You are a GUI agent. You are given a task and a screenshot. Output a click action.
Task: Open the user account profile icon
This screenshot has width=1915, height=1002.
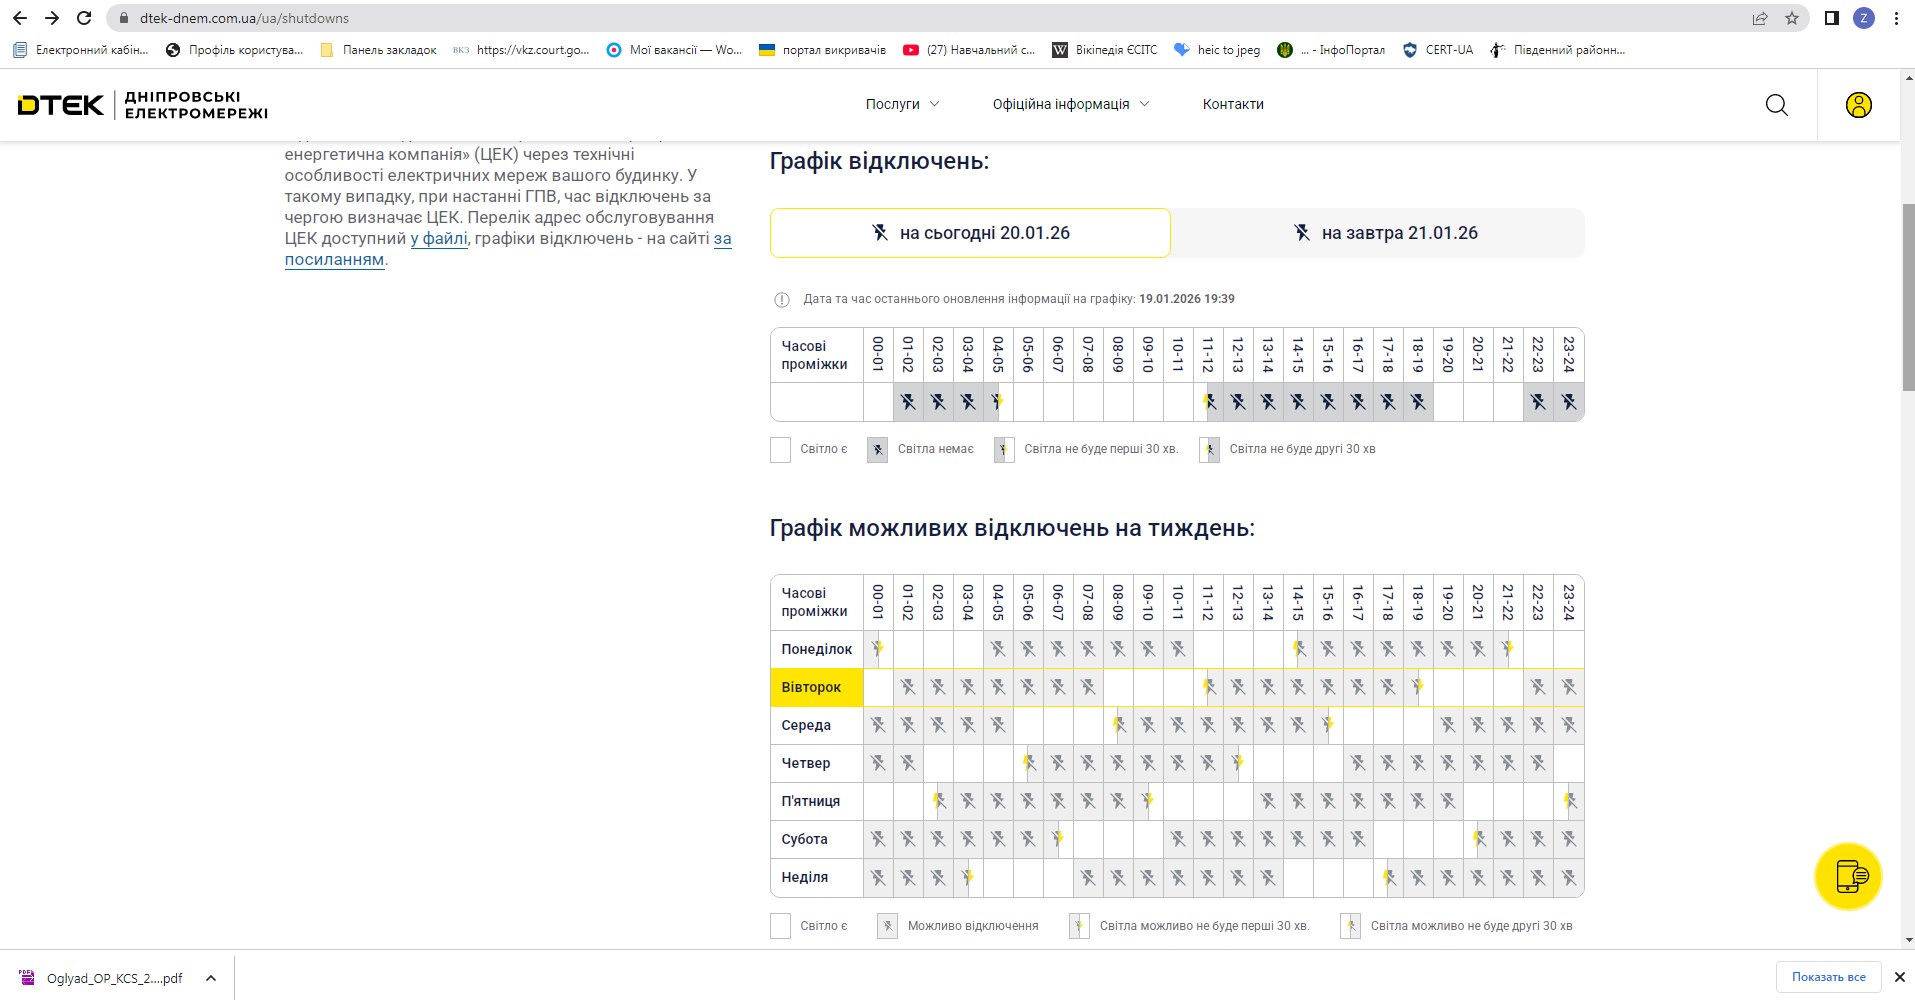tap(1858, 105)
